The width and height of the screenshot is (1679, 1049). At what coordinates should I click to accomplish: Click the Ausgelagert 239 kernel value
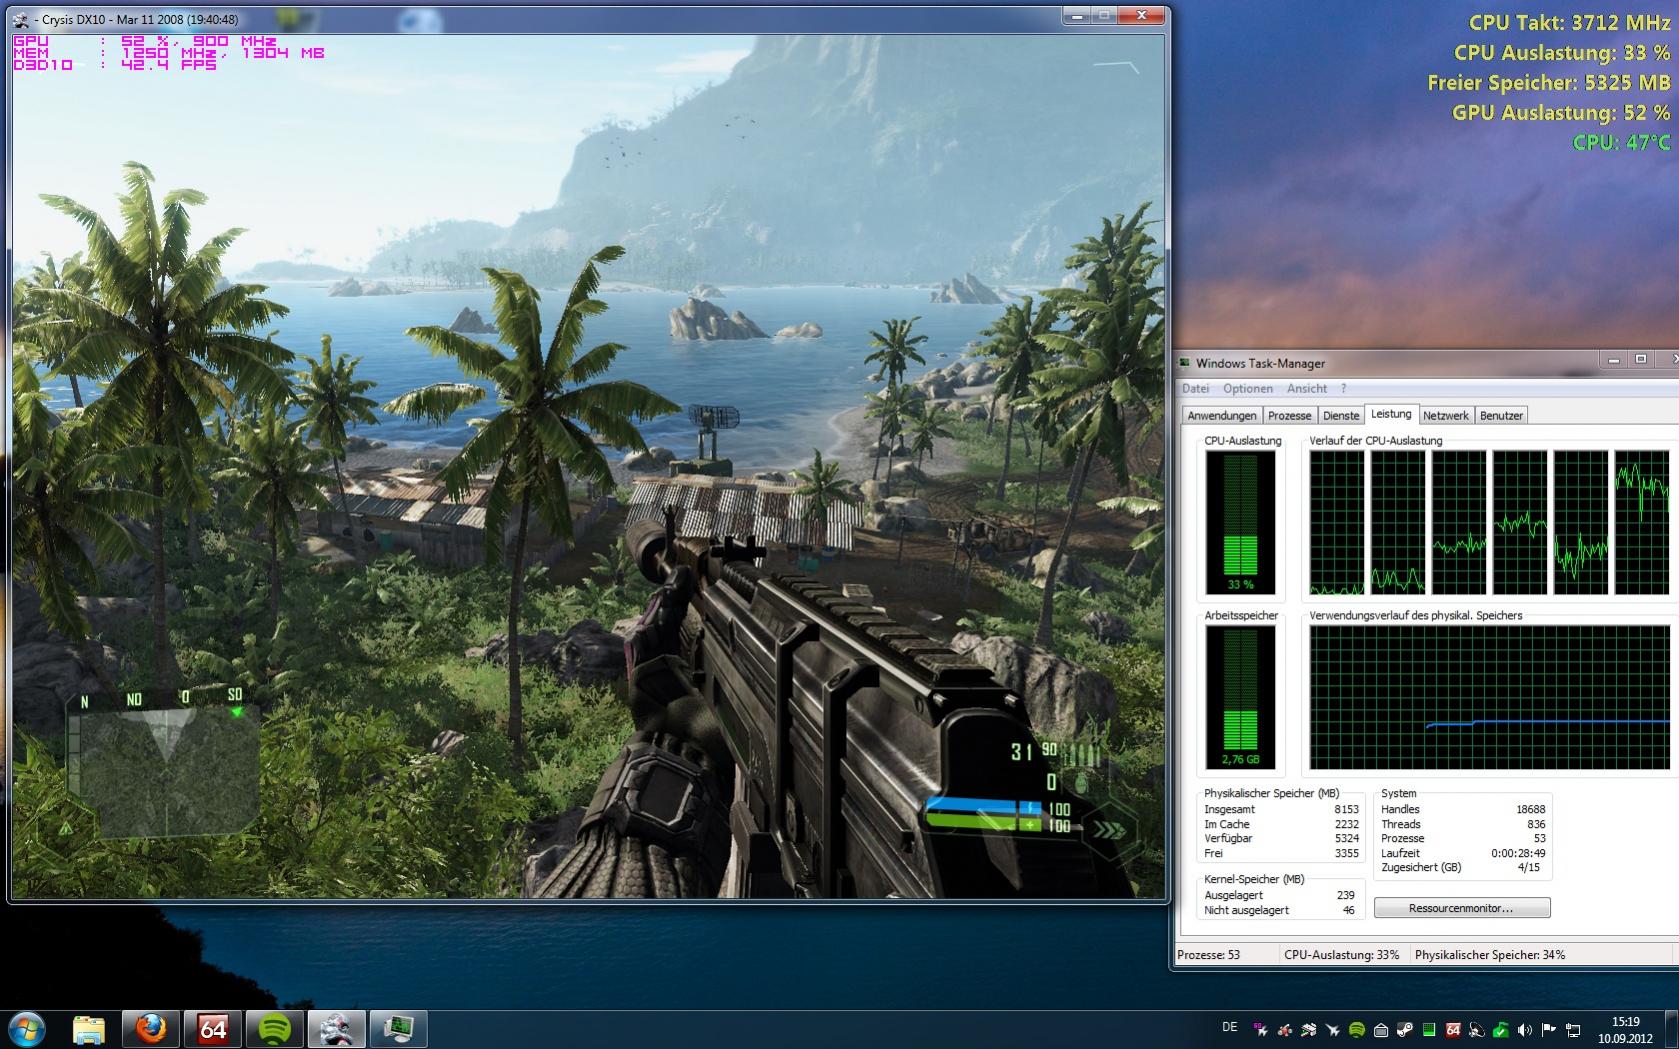coord(1345,895)
